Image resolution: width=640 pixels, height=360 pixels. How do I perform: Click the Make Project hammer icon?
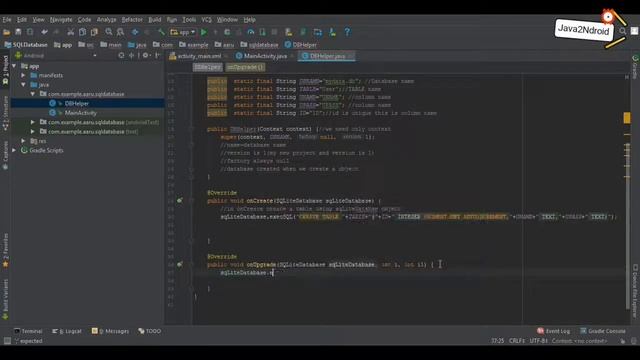pos(161,32)
